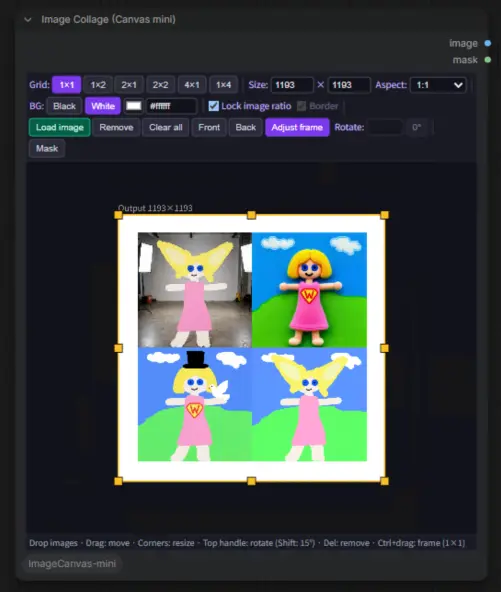Click the ImageCanvas-mini badge
The width and height of the screenshot is (501, 592).
[72, 564]
